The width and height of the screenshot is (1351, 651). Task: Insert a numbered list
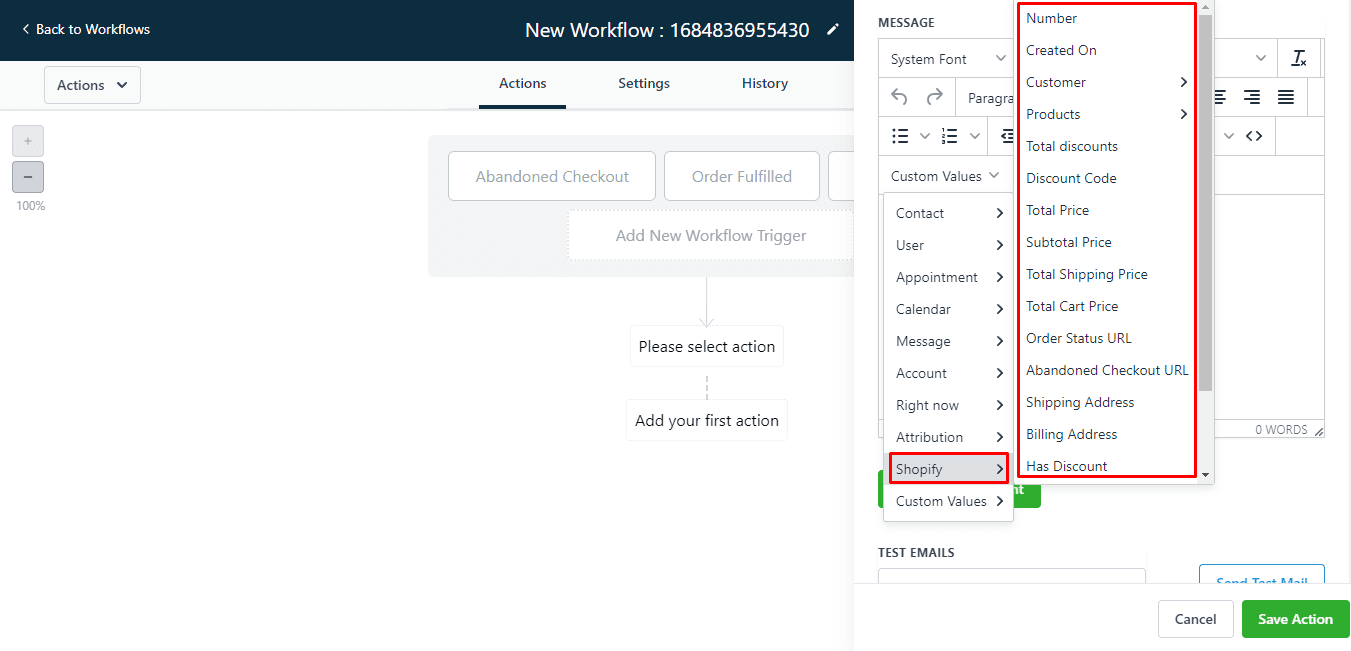[x=950, y=136]
